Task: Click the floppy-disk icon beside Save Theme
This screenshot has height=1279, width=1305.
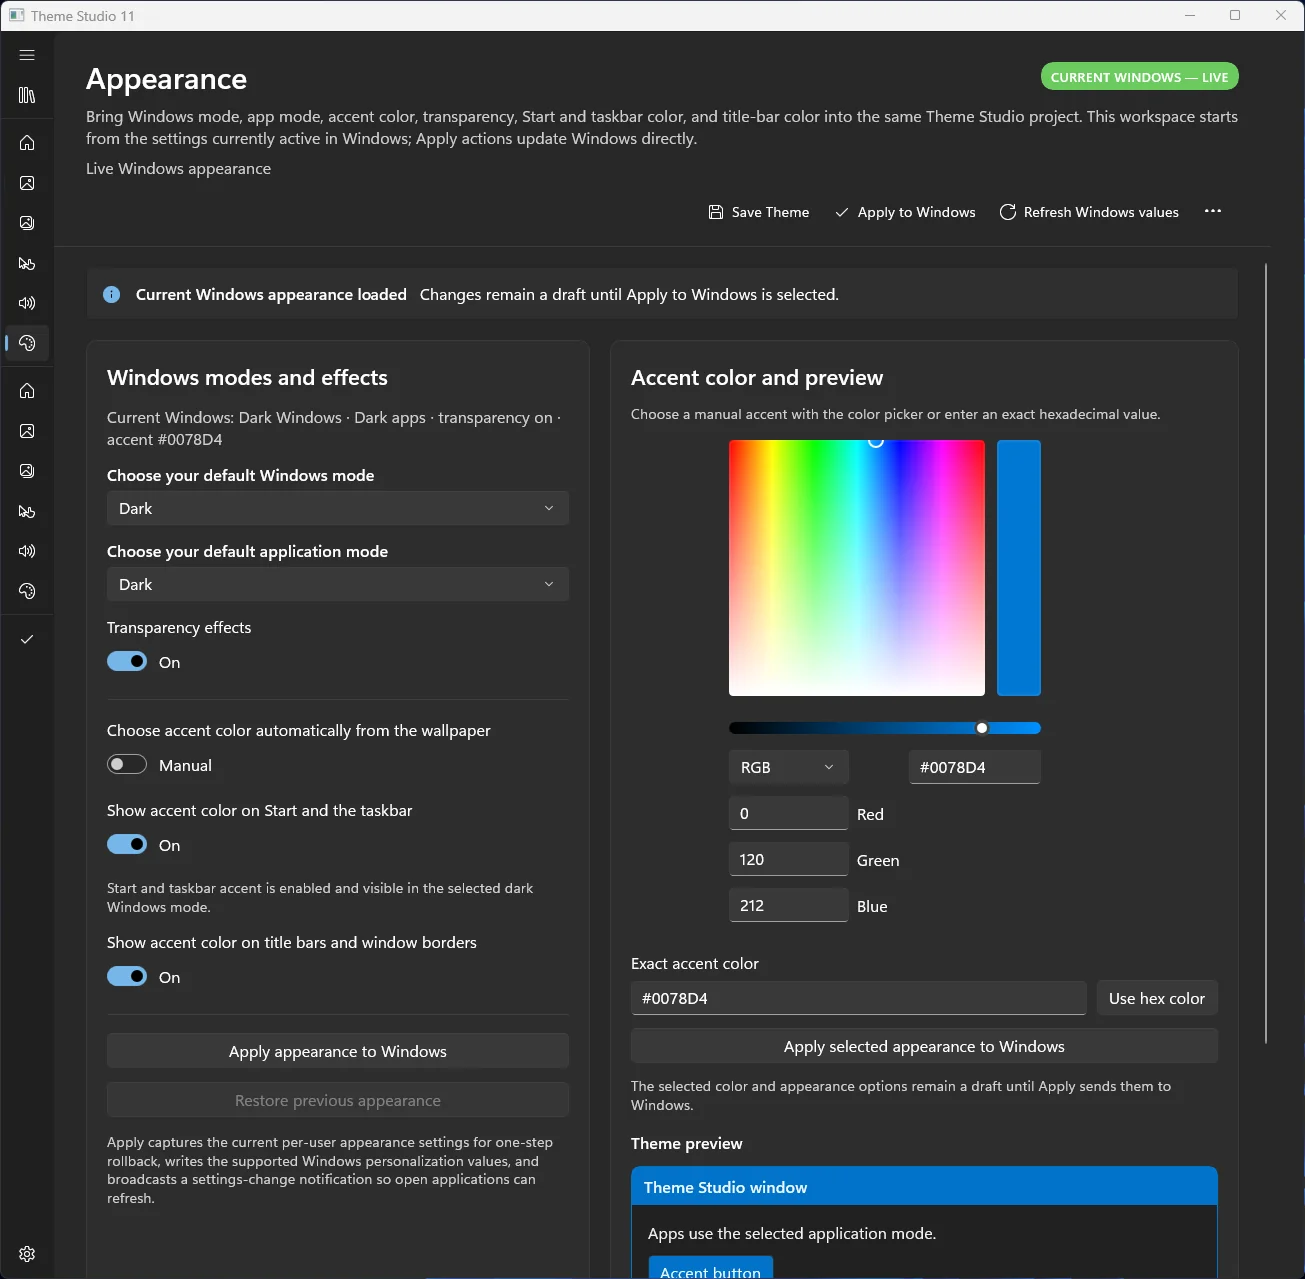Action: click(x=716, y=212)
